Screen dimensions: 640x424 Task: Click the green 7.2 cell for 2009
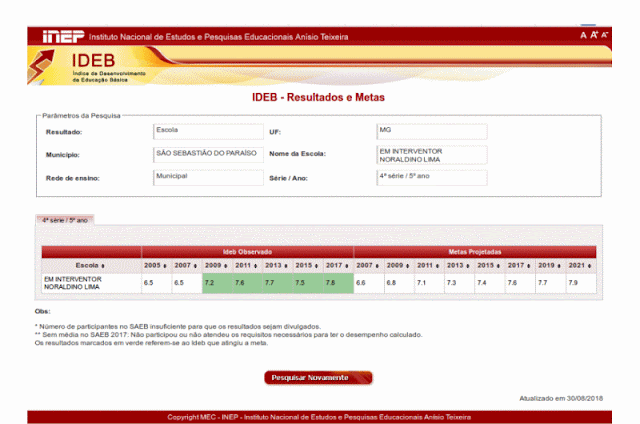pyautogui.click(x=217, y=283)
